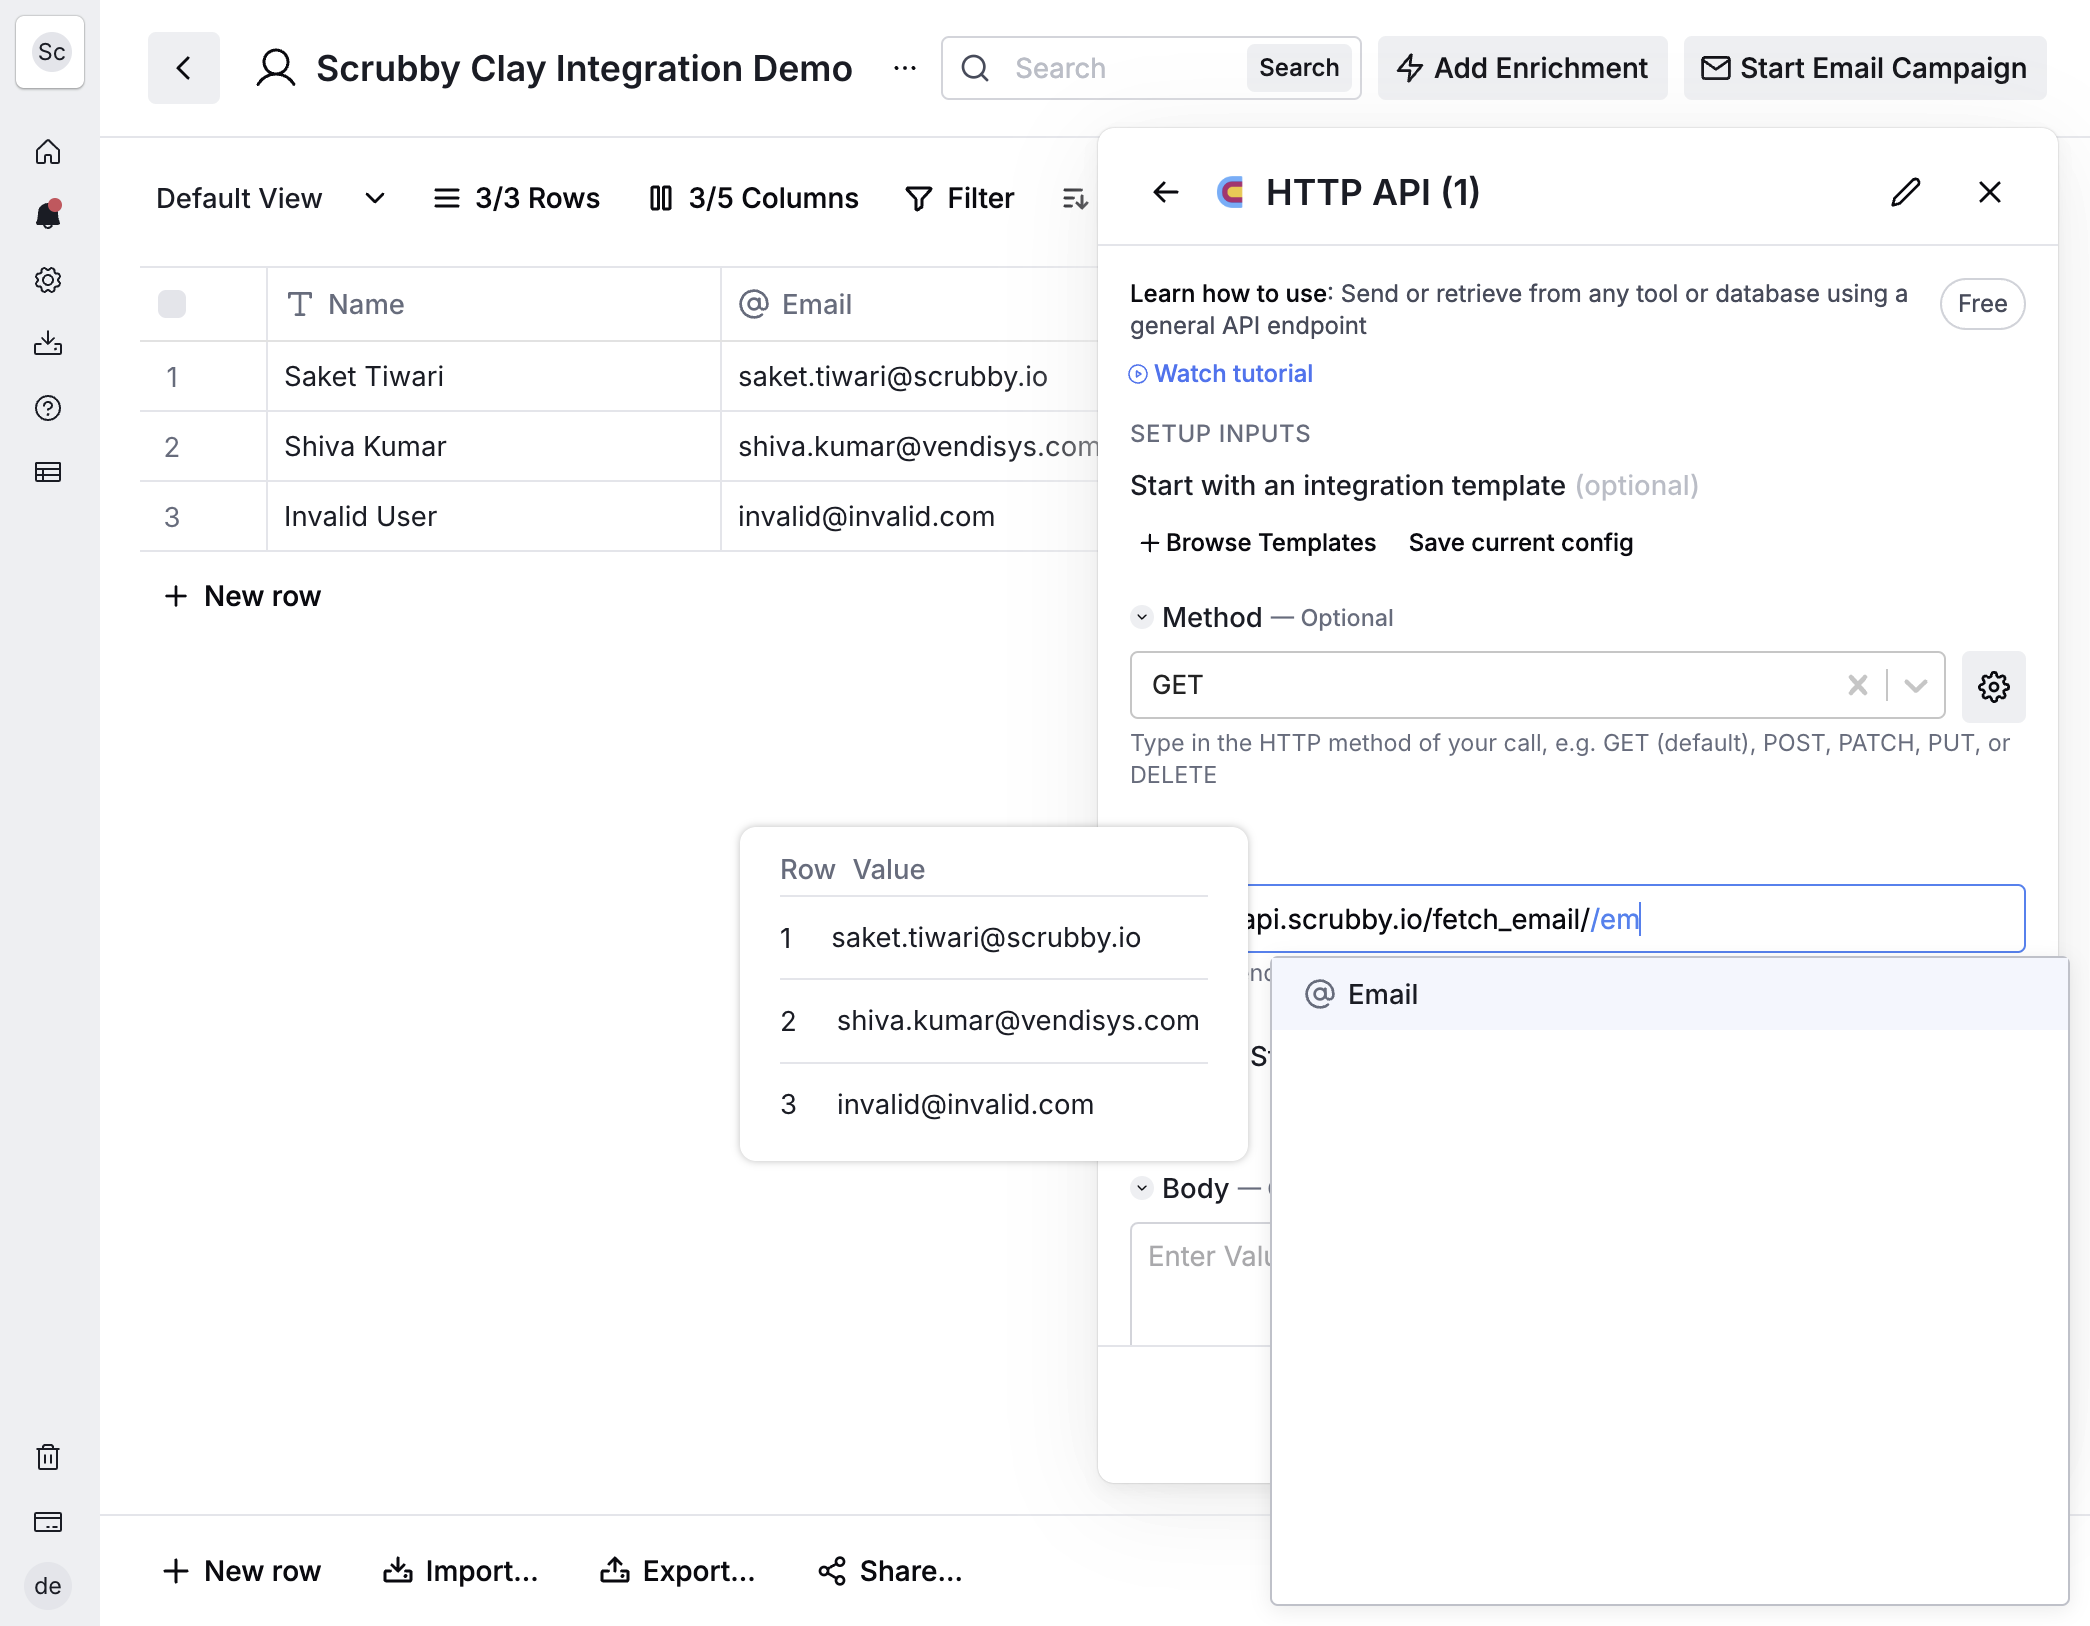Click Share in the bottom bar

tap(890, 1571)
